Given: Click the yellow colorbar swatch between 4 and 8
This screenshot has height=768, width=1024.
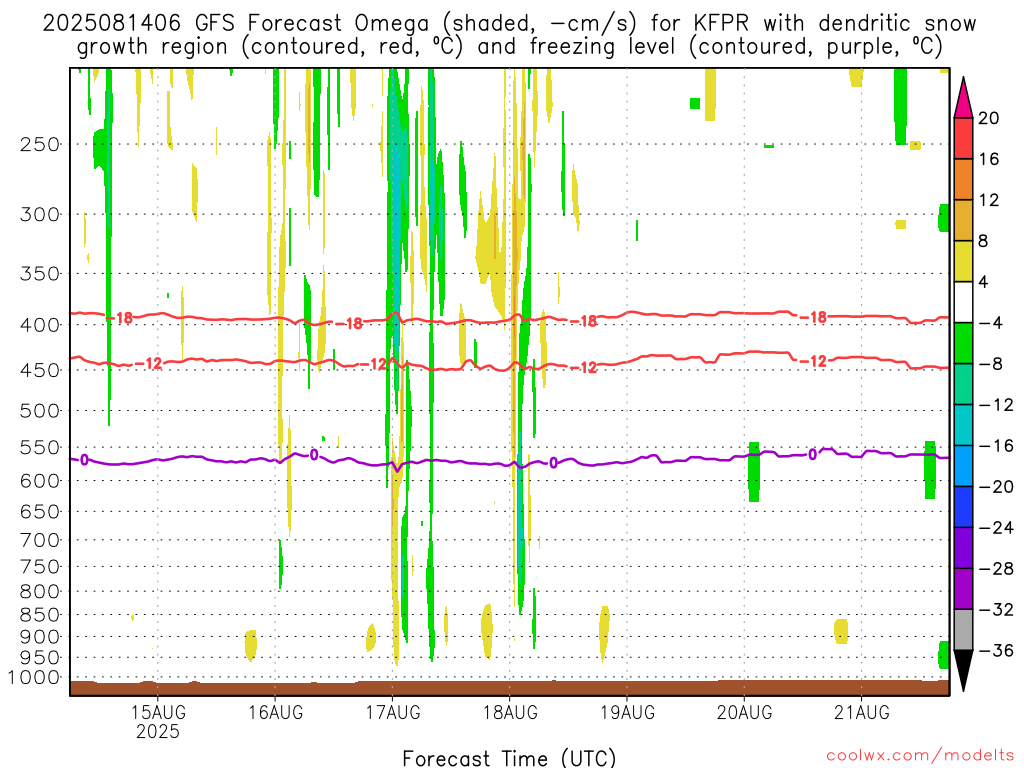Looking at the screenshot, I should tap(963, 262).
